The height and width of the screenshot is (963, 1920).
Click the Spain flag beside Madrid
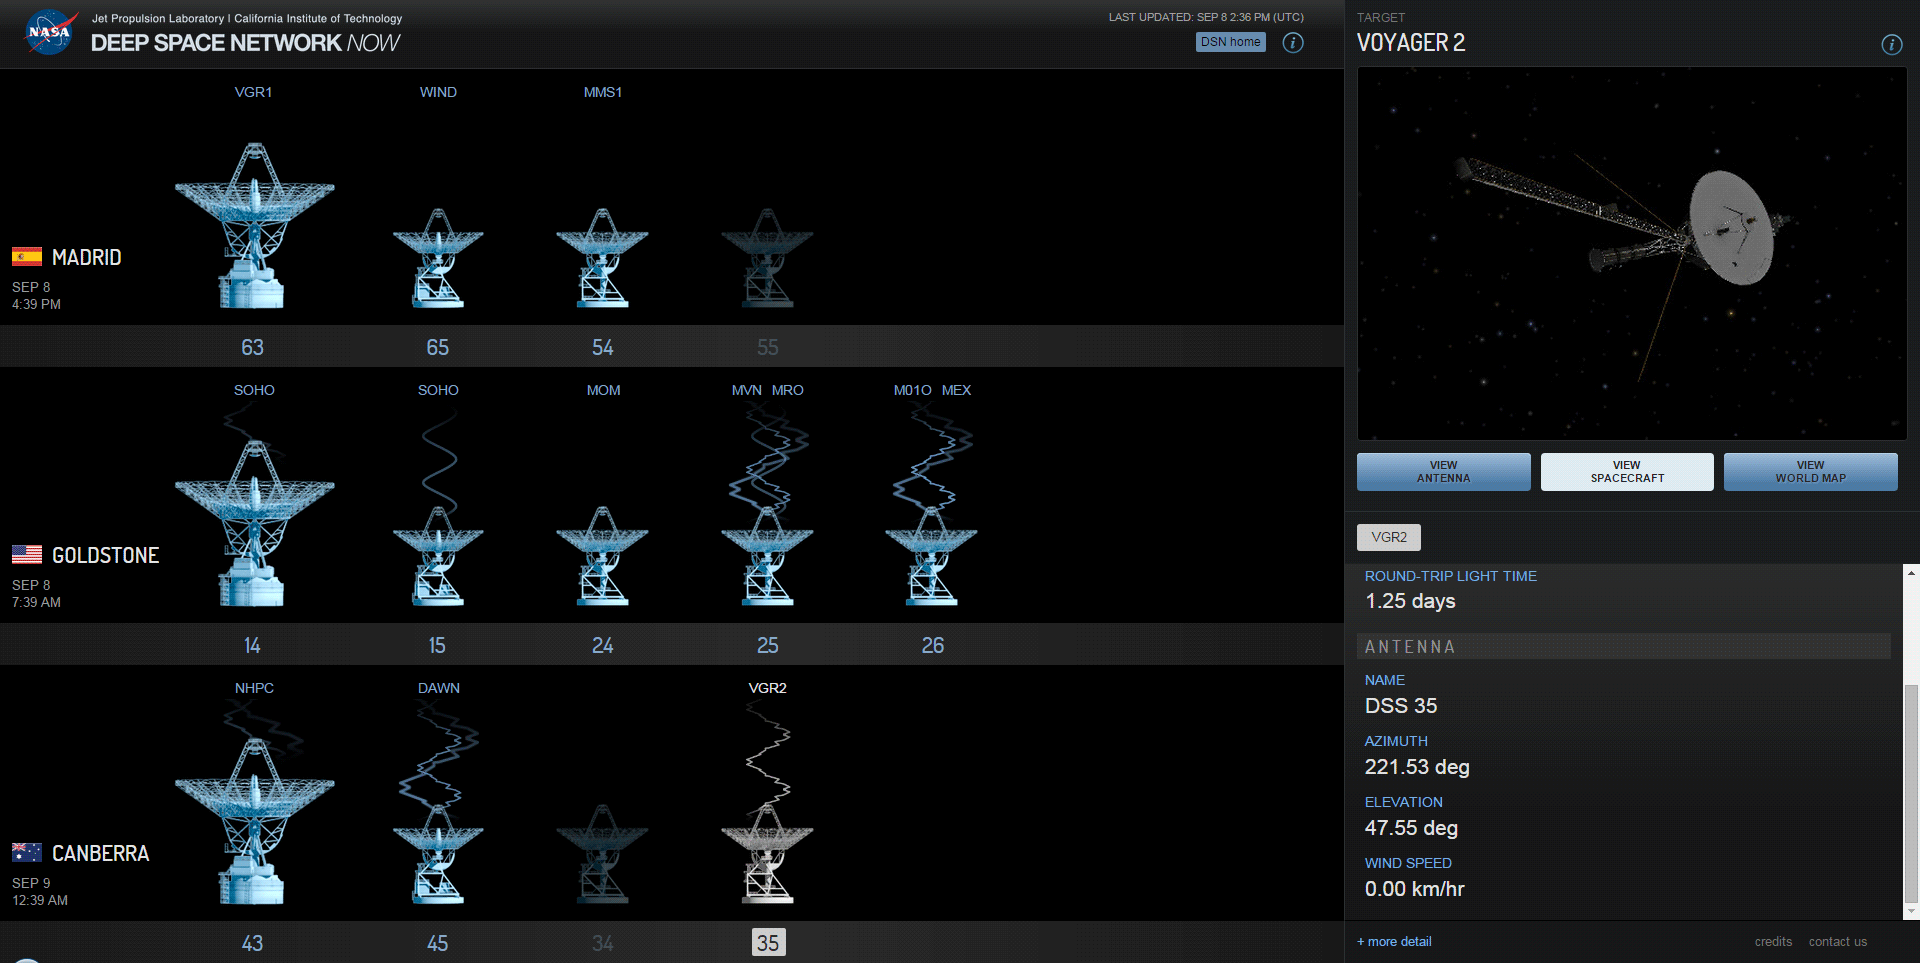pos(27,256)
